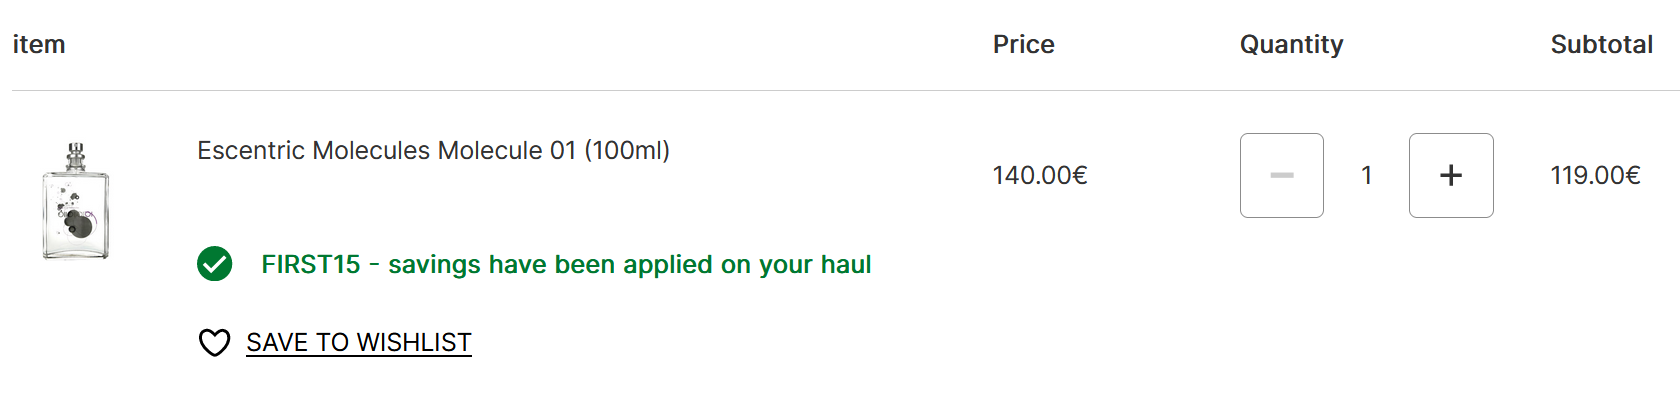Click the SAVE TO WISHLIST link
The width and height of the screenshot is (1680, 403).
358,343
